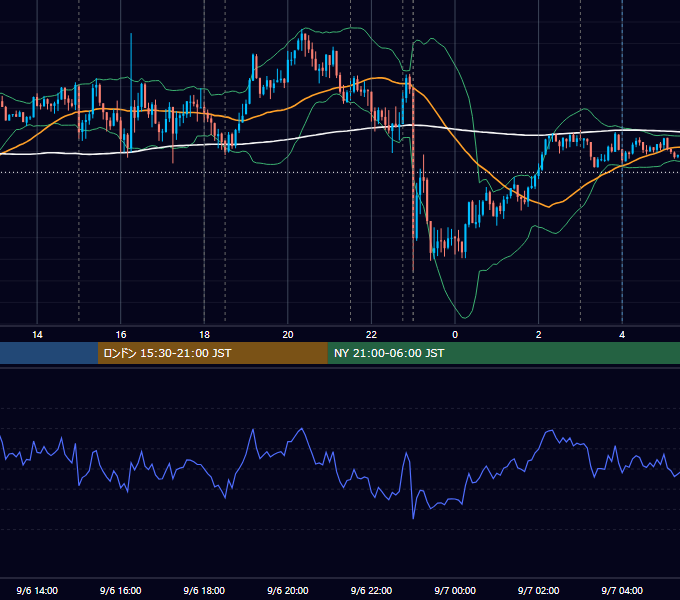Click hour label 4 on upper axis
This screenshot has width=680, height=600.
coord(622,335)
